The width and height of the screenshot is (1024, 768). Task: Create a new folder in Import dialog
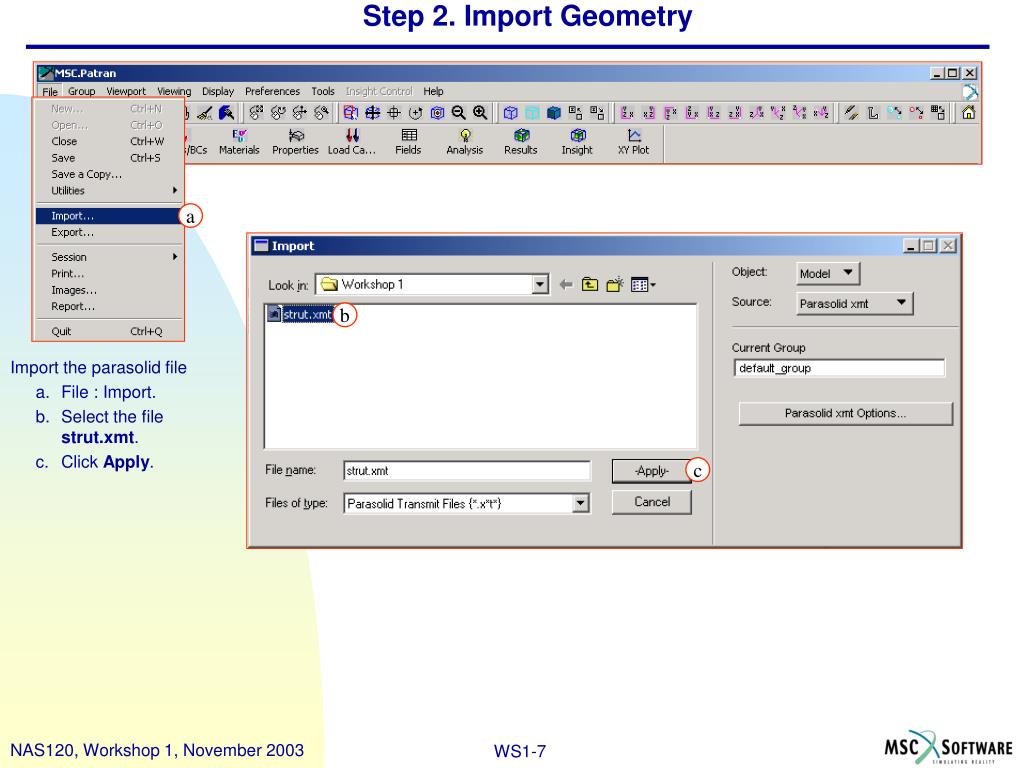click(615, 285)
